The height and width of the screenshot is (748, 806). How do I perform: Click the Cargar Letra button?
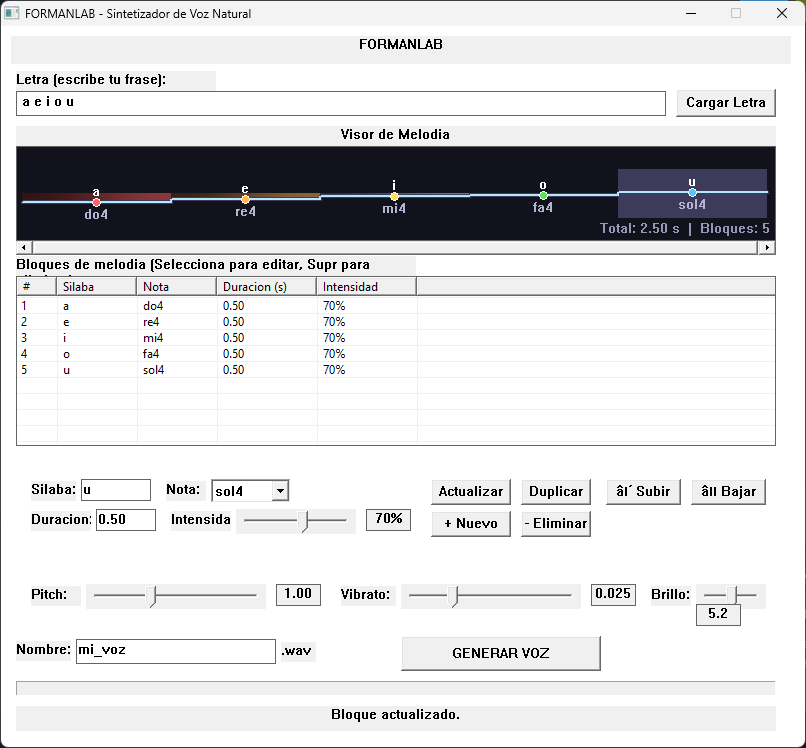tap(725, 103)
